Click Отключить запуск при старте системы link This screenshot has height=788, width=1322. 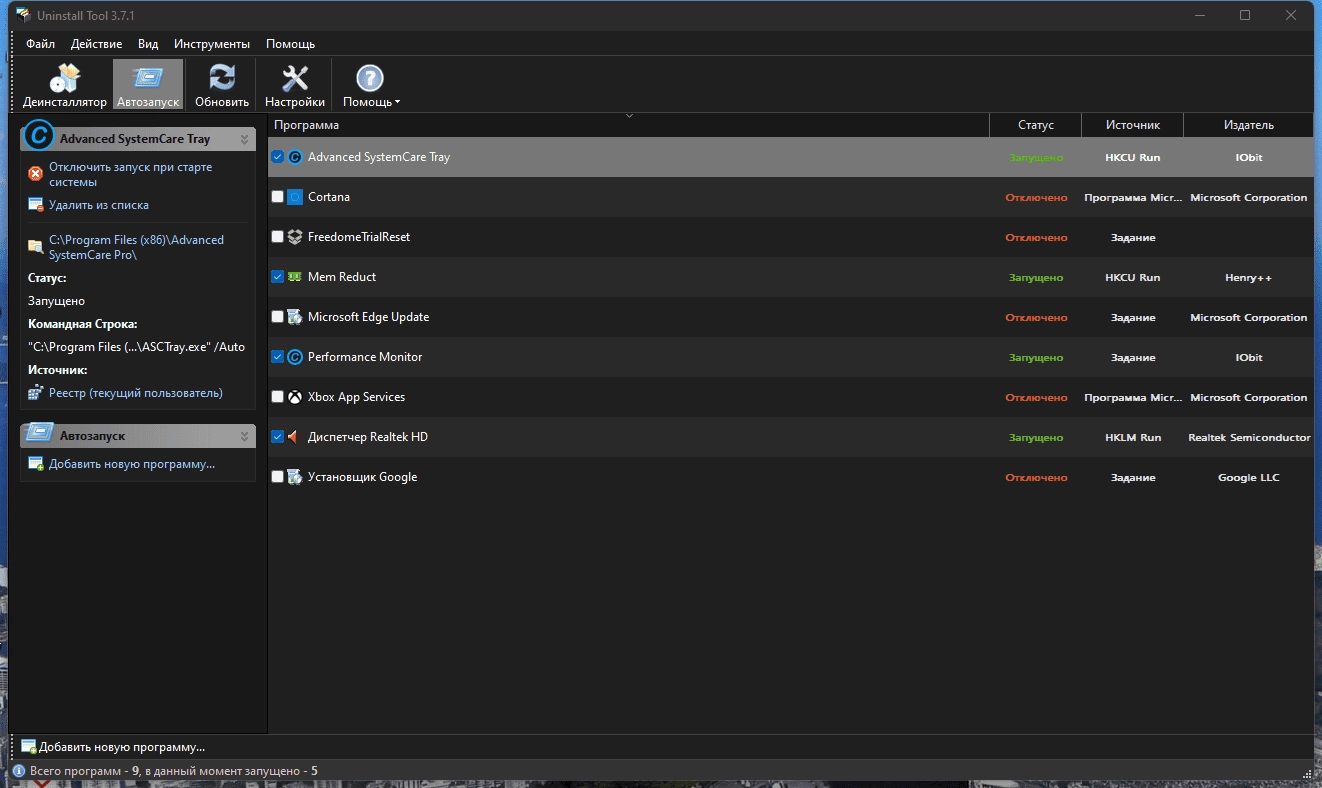131,175
